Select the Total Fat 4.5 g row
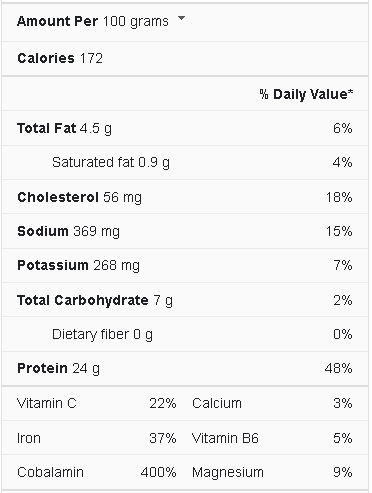Image resolution: width=372 pixels, height=493 pixels. 185,128
